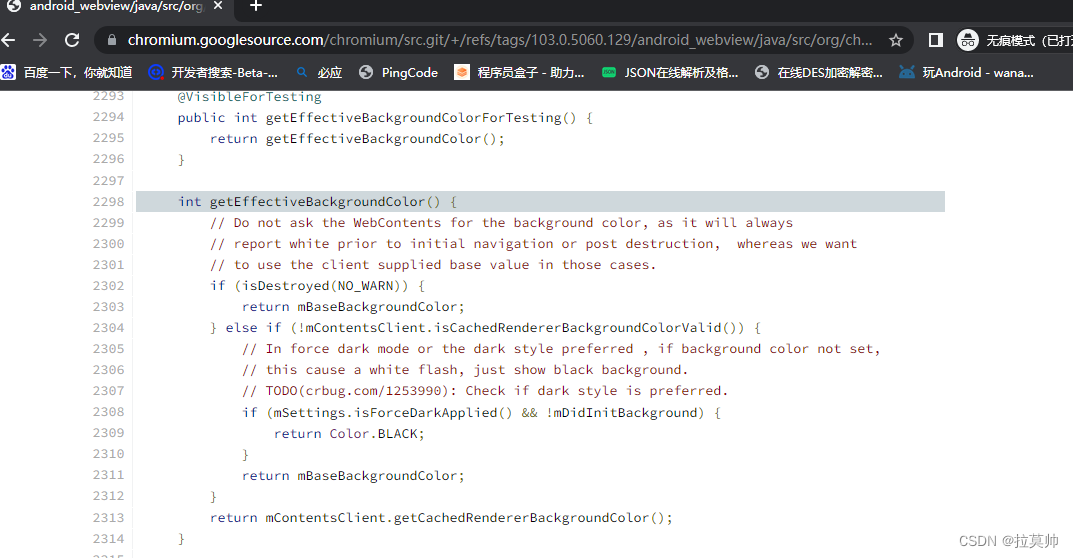Go back to previous page
1073x558 pixels.
point(9,40)
